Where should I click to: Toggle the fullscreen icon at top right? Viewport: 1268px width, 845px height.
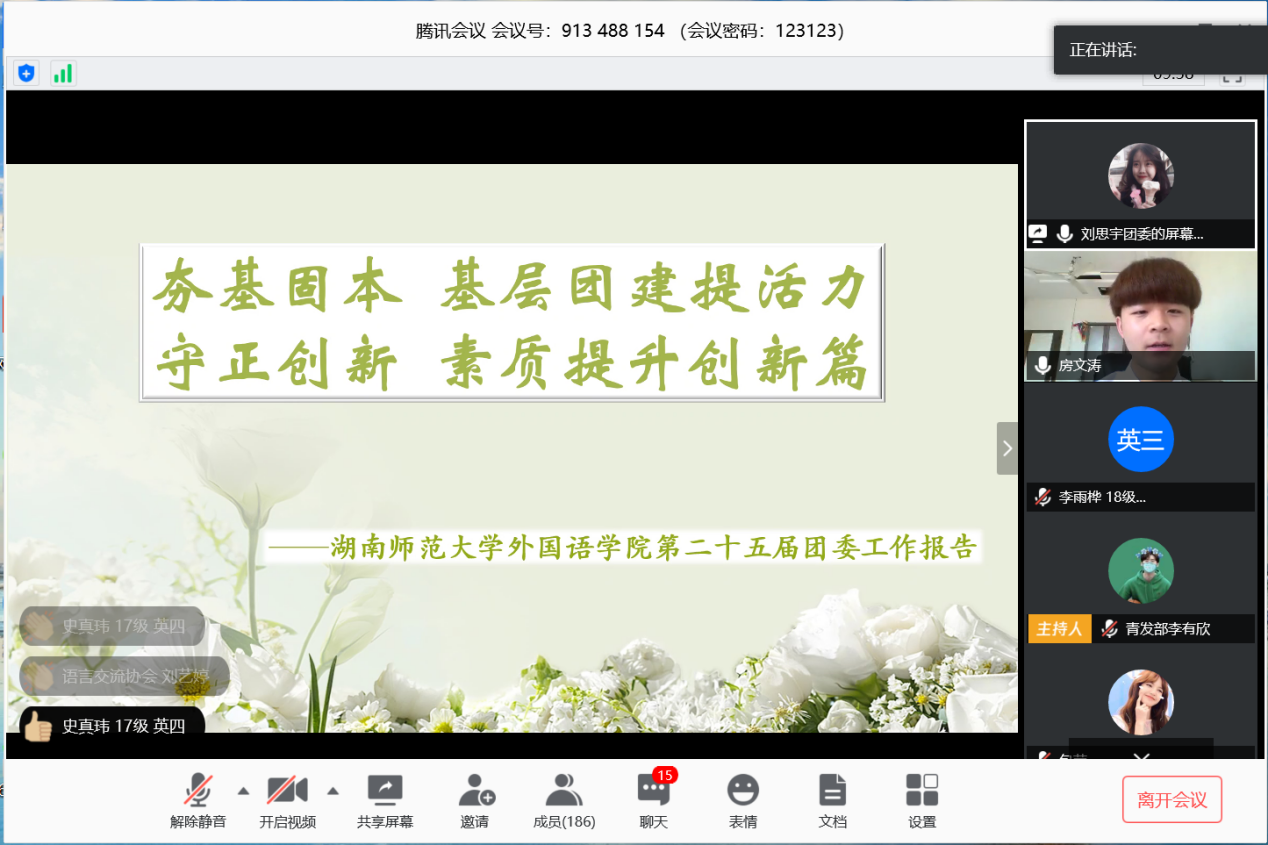[x=1232, y=75]
